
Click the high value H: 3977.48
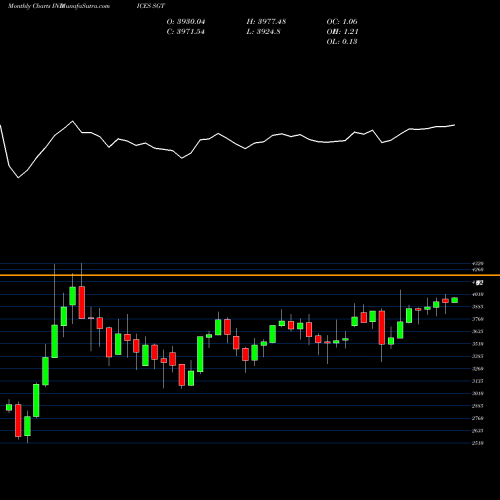point(266,22)
